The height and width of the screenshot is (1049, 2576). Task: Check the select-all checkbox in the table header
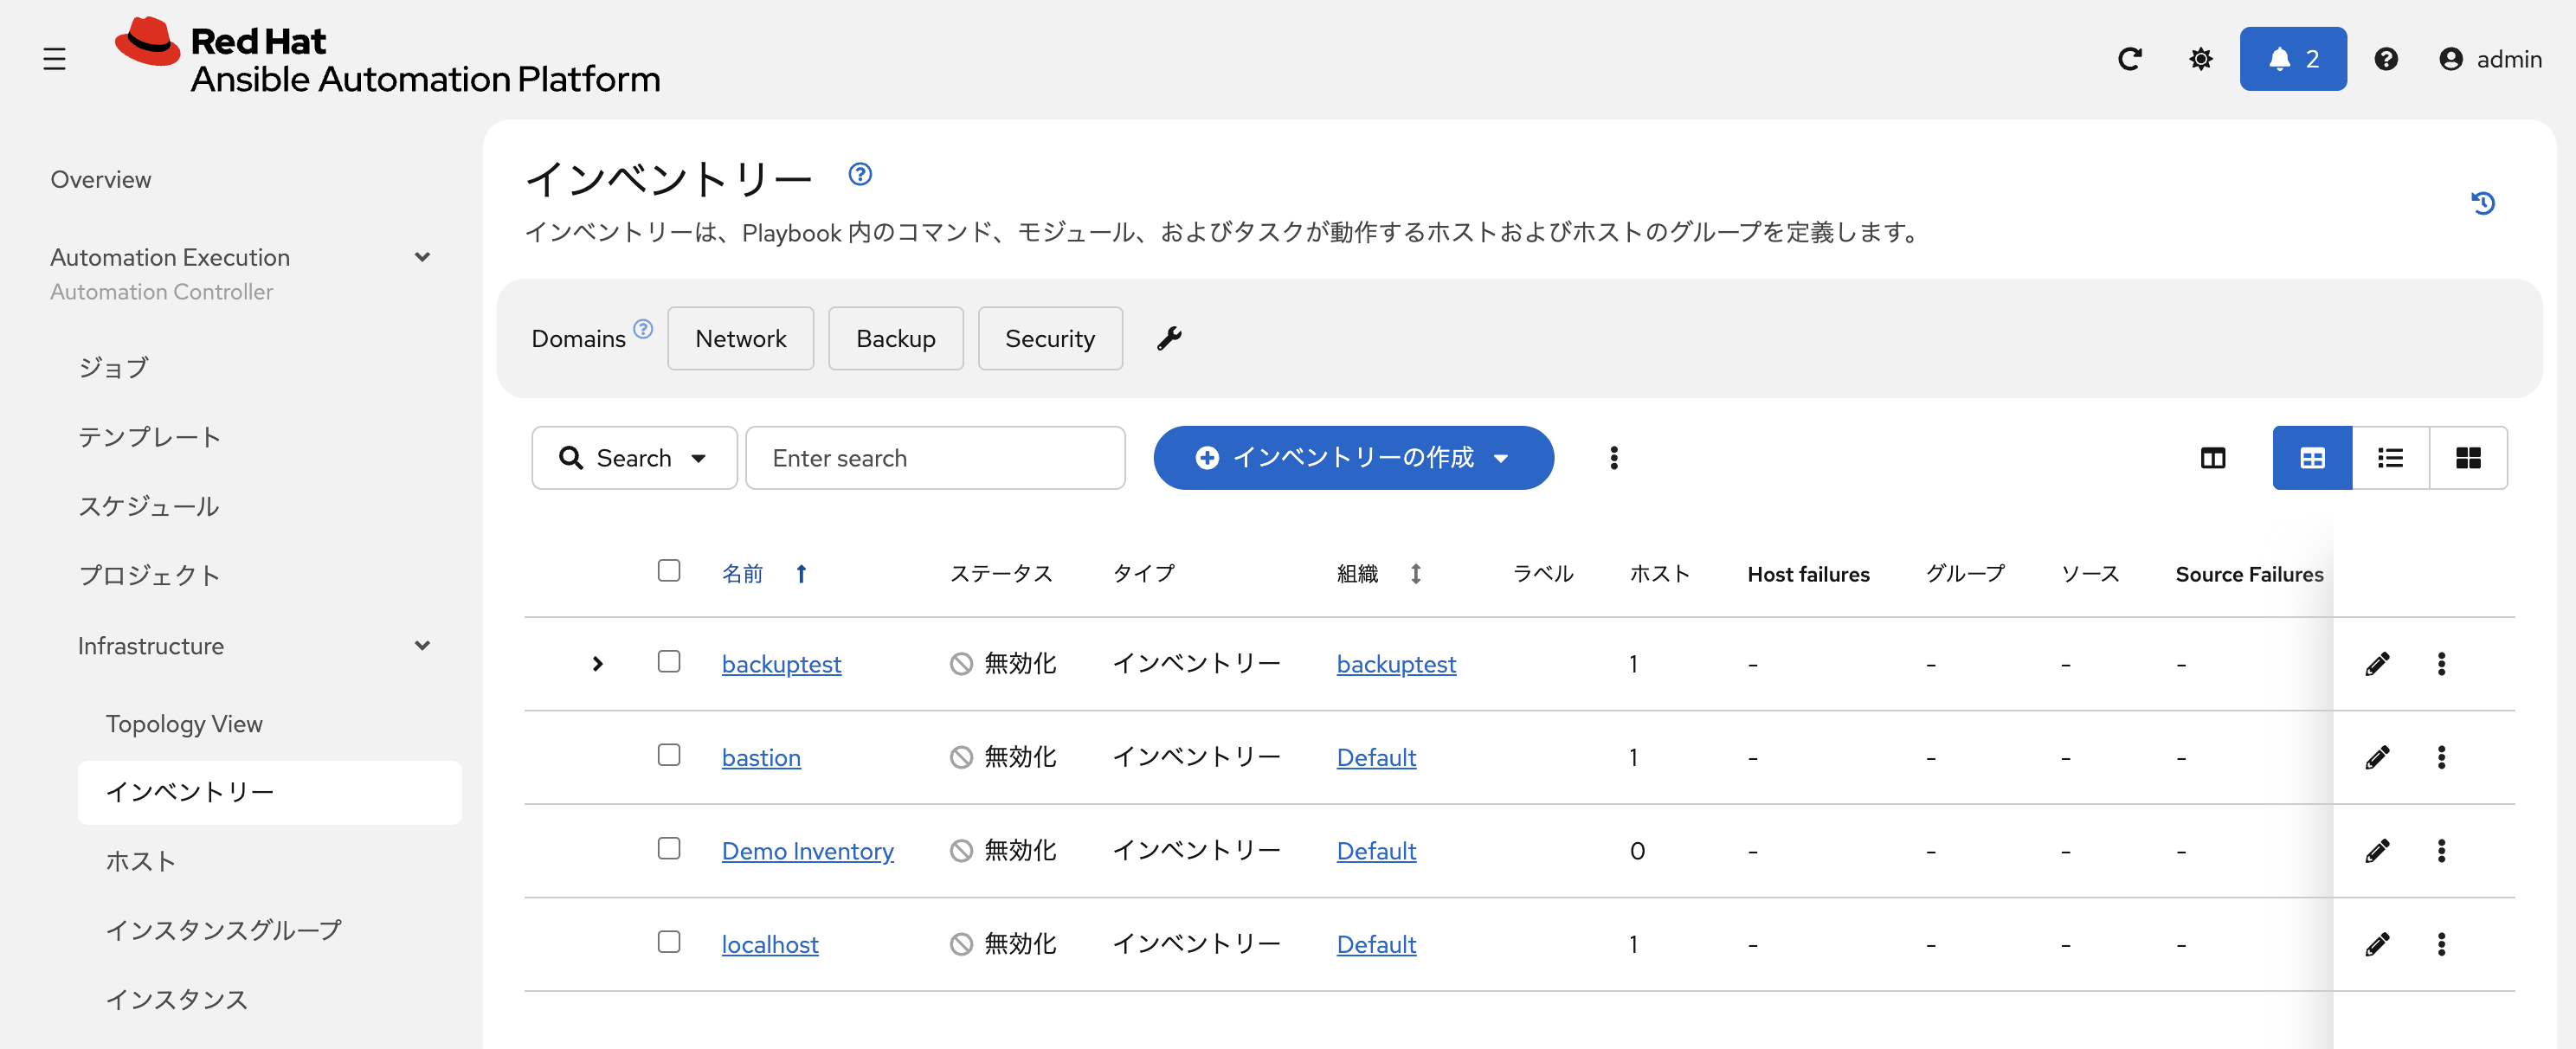pos(669,571)
